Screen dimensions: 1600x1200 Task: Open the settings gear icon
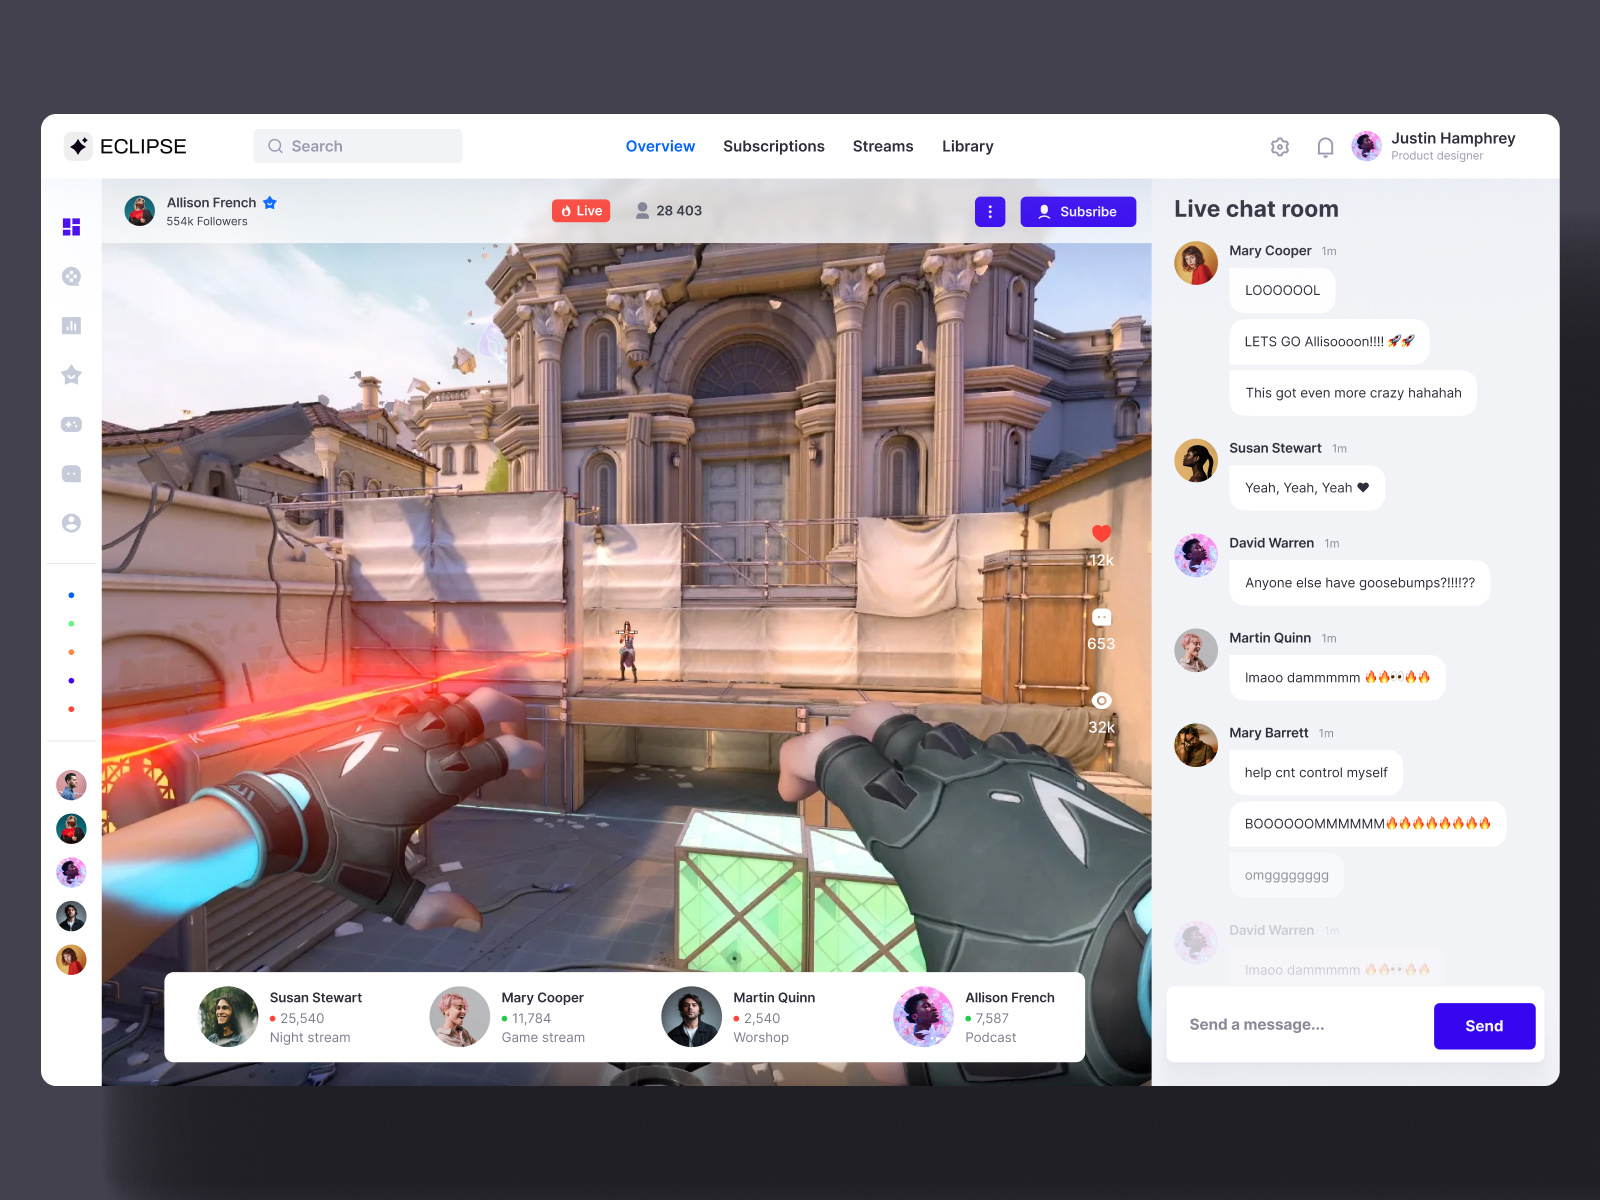(x=1280, y=147)
